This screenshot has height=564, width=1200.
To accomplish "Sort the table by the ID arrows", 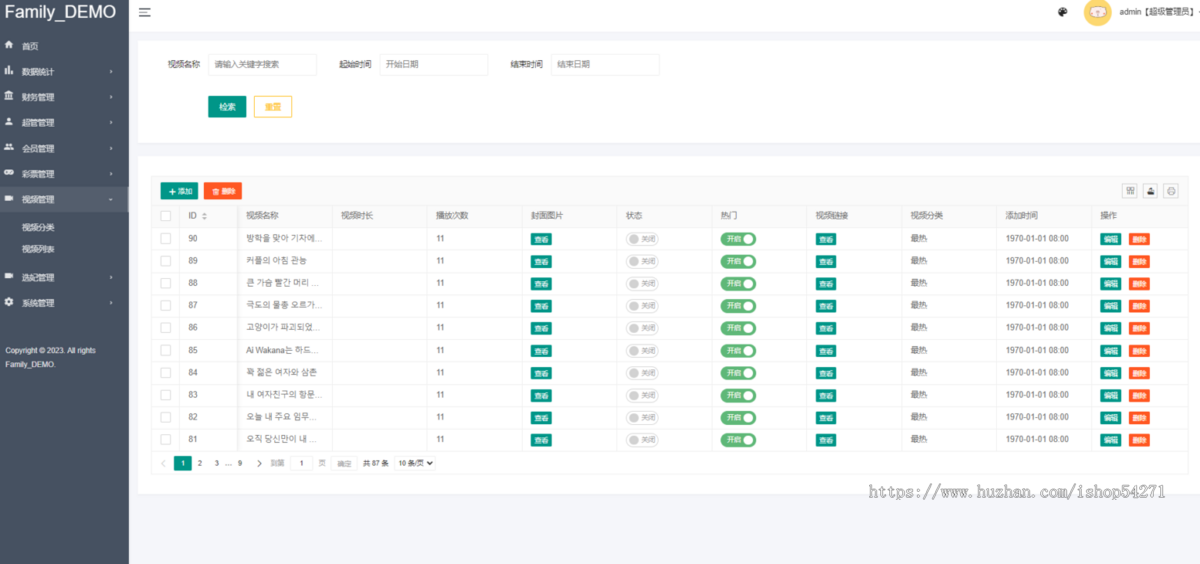I will click(x=204, y=216).
